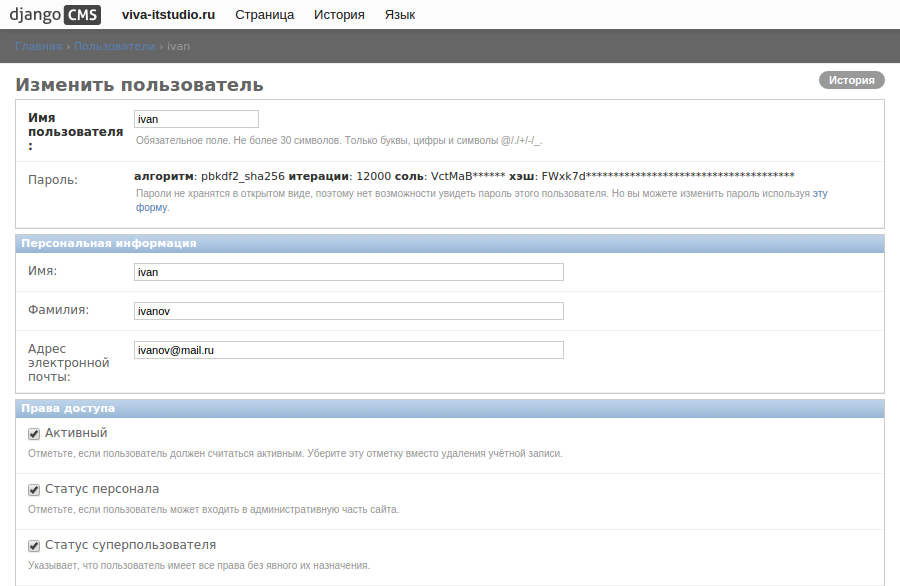This screenshot has width=900, height=586.
Task: Navigate to Пользователи breadcrumb link
Action: click(x=114, y=46)
